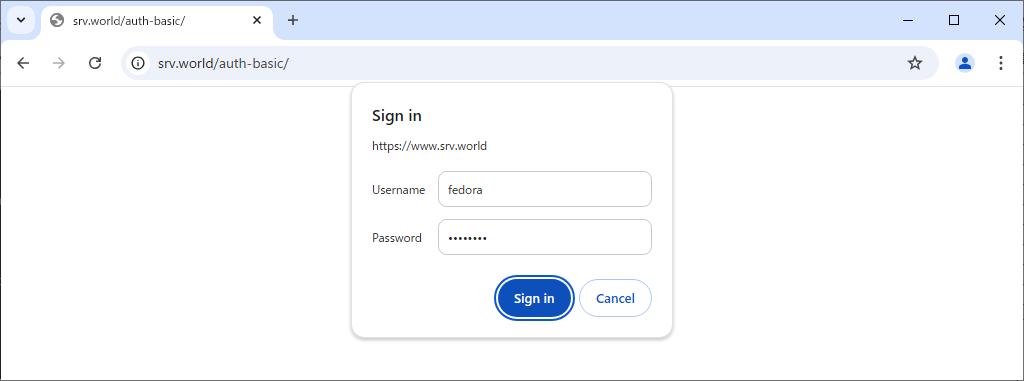Reload the current page
Image resolution: width=1024 pixels, height=381 pixels.
[x=95, y=63]
